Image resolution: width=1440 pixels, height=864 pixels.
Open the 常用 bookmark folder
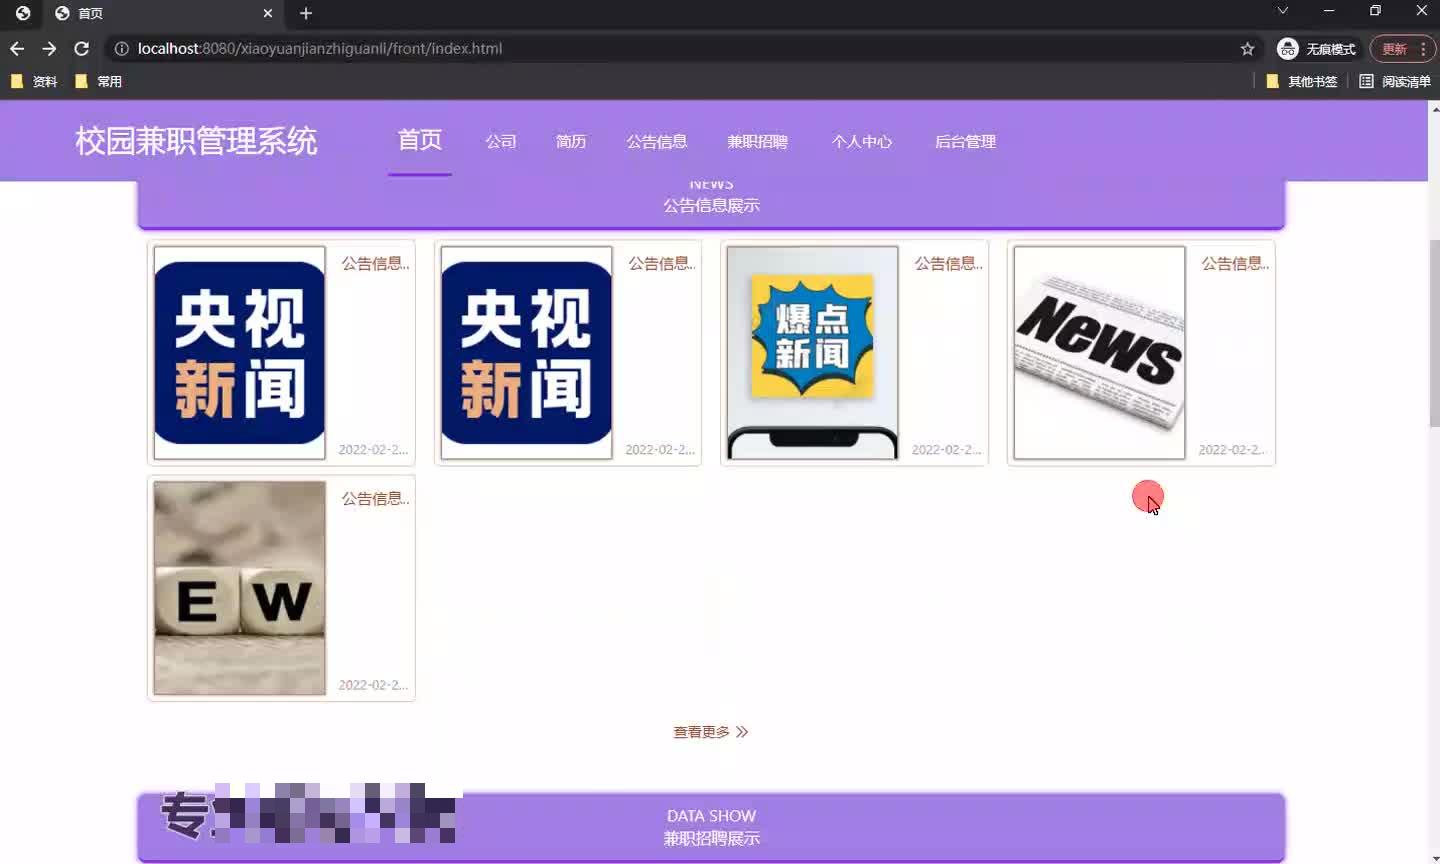click(x=99, y=81)
